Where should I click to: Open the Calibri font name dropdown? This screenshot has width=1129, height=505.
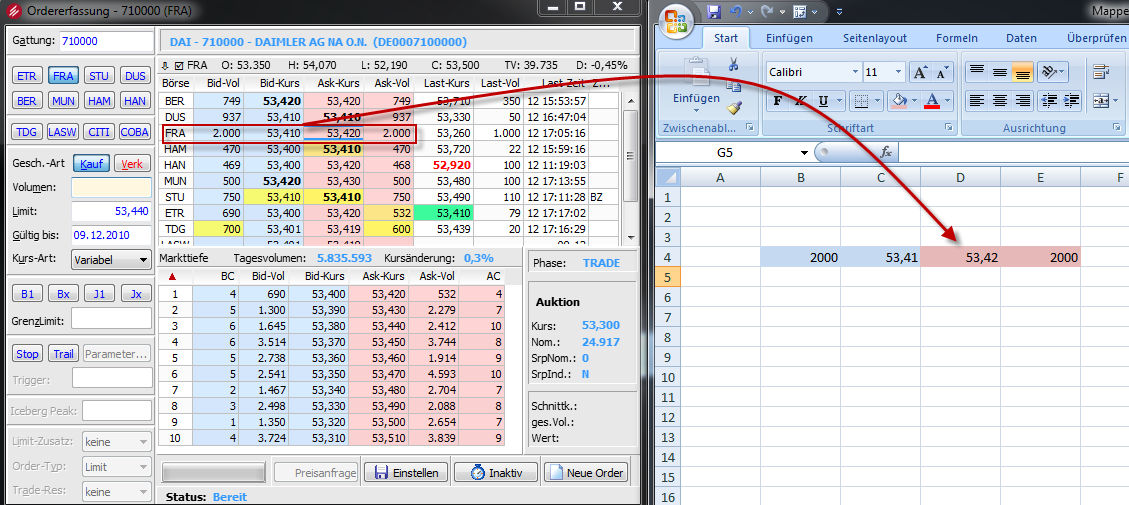(855, 72)
